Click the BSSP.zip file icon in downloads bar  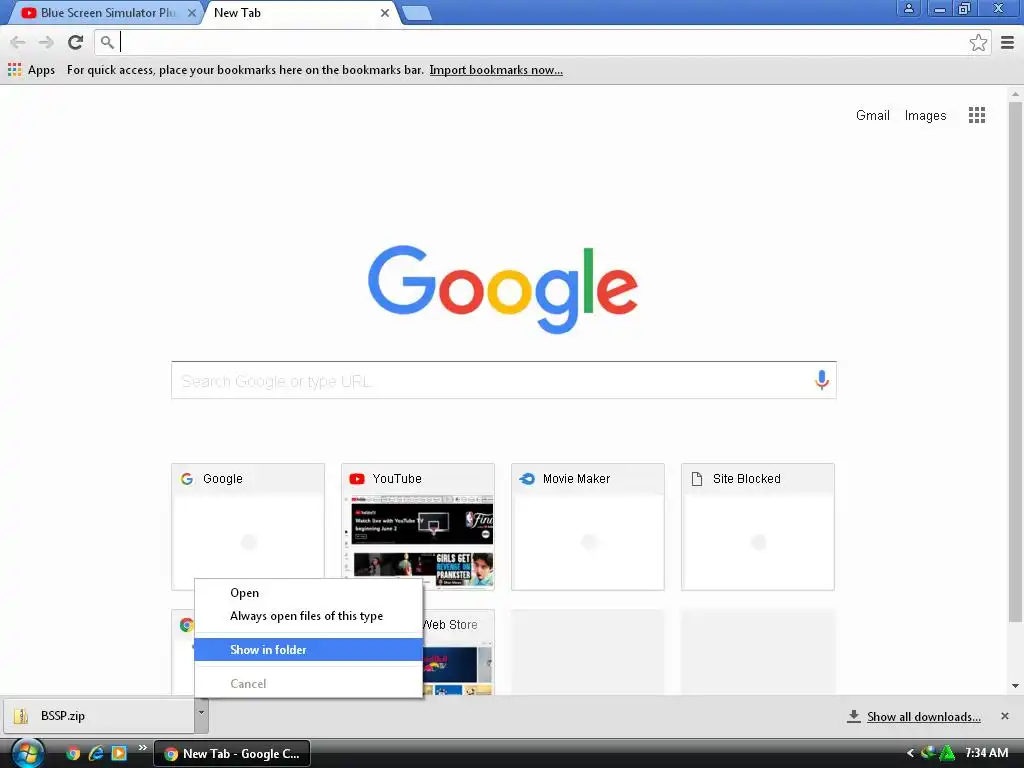tap(22, 716)
